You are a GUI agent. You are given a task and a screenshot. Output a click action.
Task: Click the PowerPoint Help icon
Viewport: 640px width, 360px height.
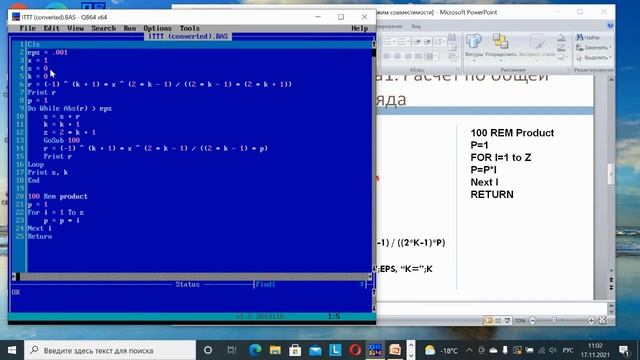pos(610,26)
